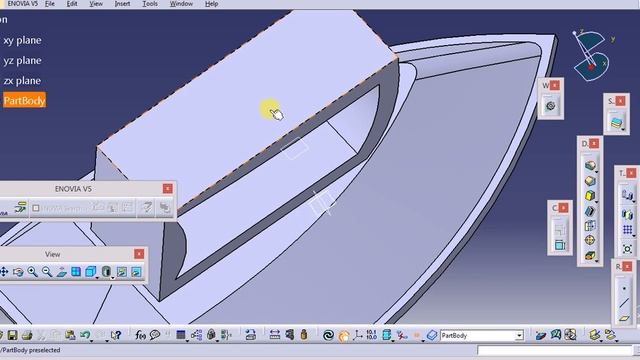Click the What's This help icon
640x360 pixels.
point(116,336)
